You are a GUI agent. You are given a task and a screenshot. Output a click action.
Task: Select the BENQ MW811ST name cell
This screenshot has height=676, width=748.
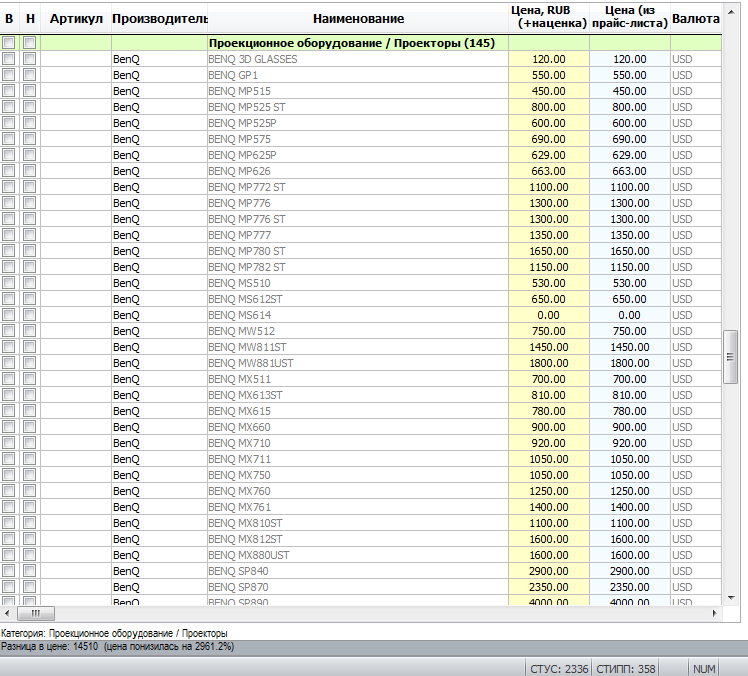358,347
